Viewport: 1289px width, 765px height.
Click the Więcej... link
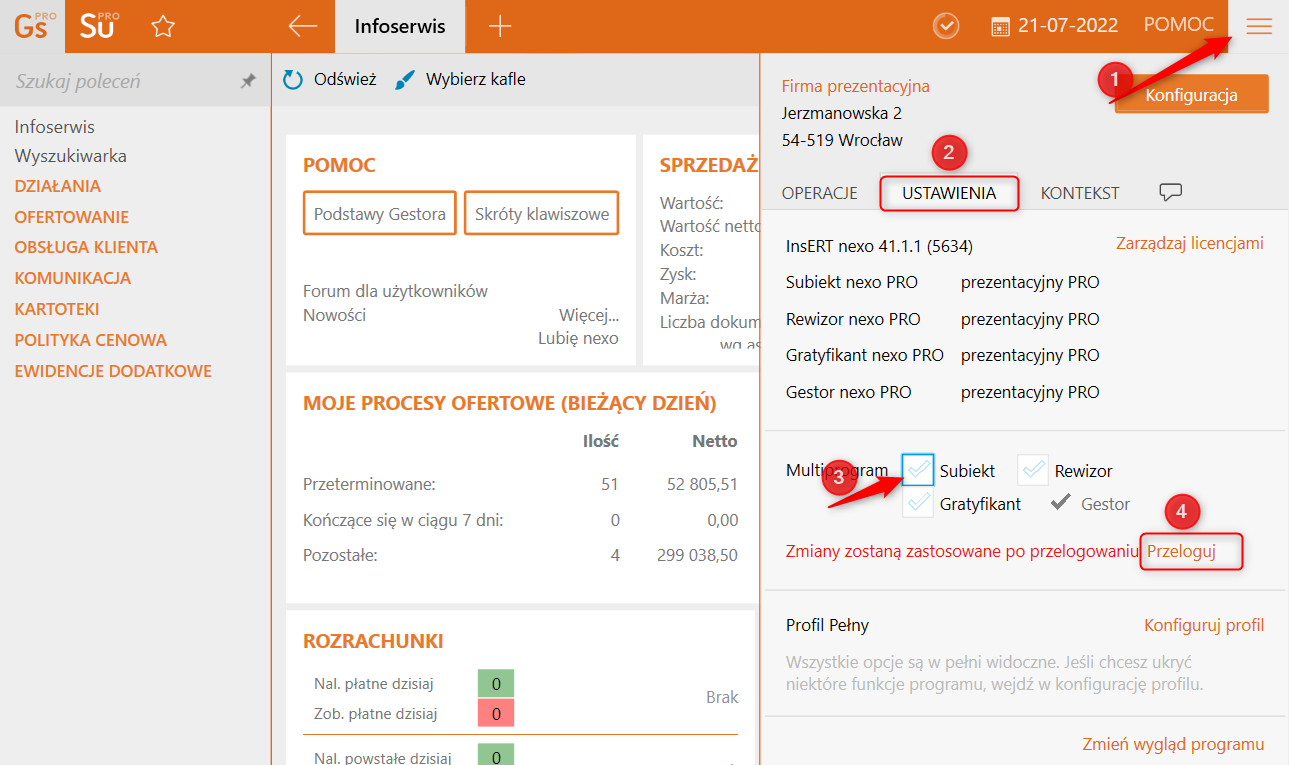point(589,315)
